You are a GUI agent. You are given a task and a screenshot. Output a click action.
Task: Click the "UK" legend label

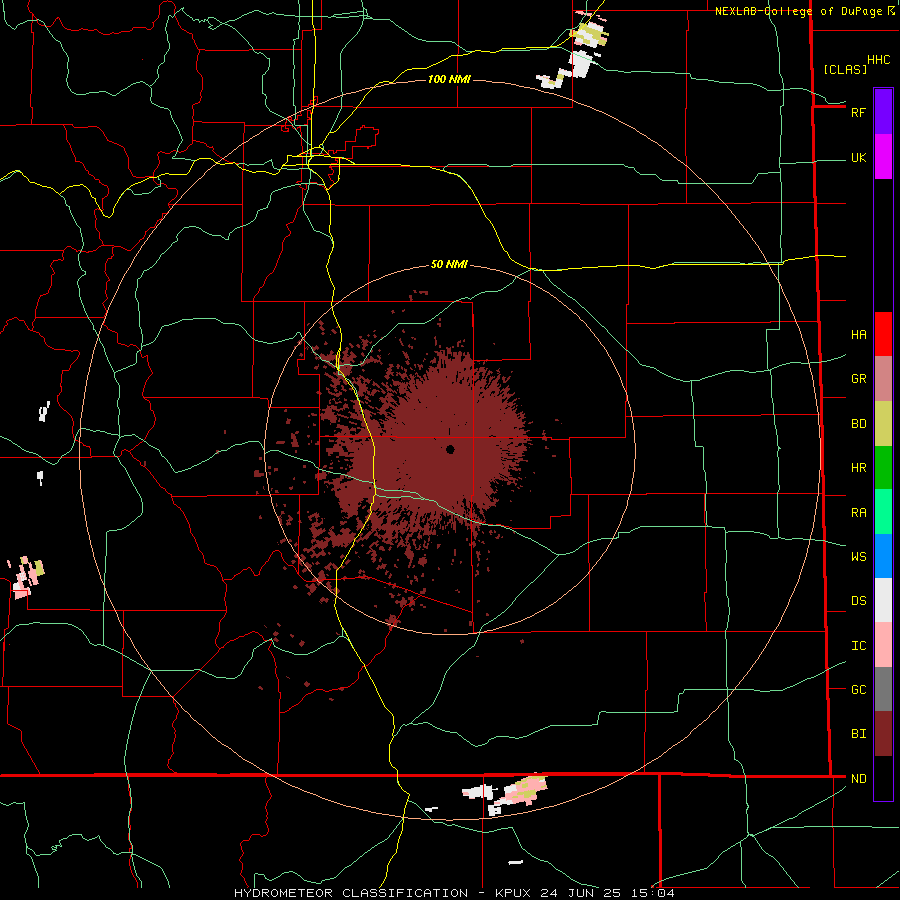tap(858, 158)
